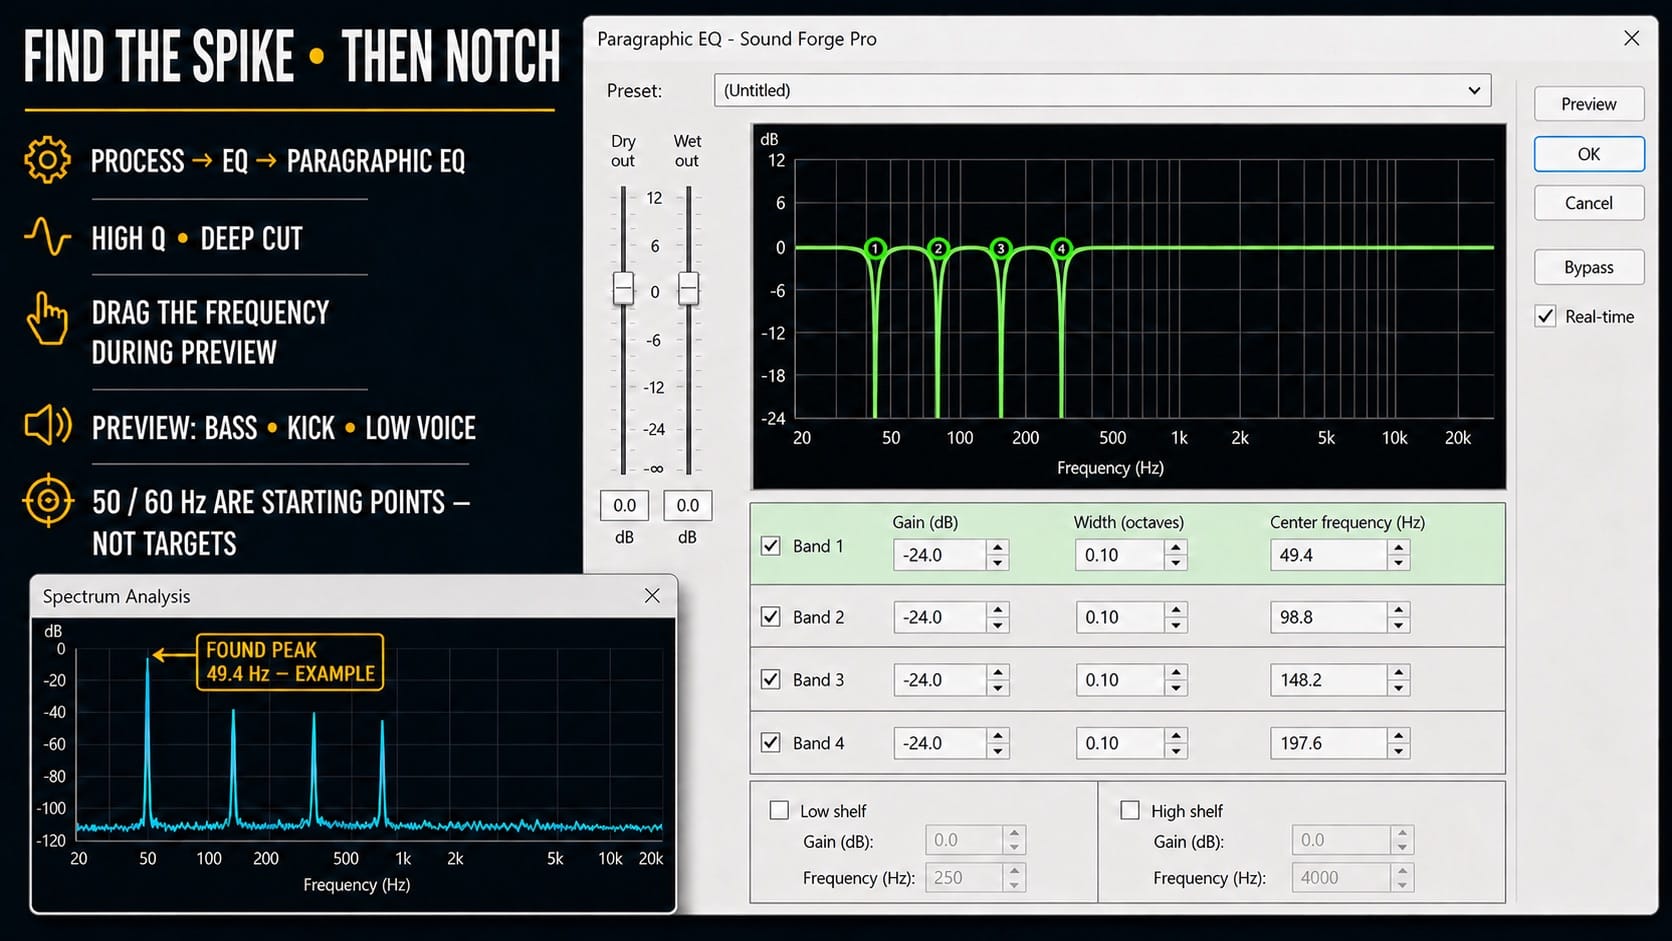Click the Wet out dB value box
Image resolution: width=1672 pixels, height=941 pixels.
coord(688,505)
